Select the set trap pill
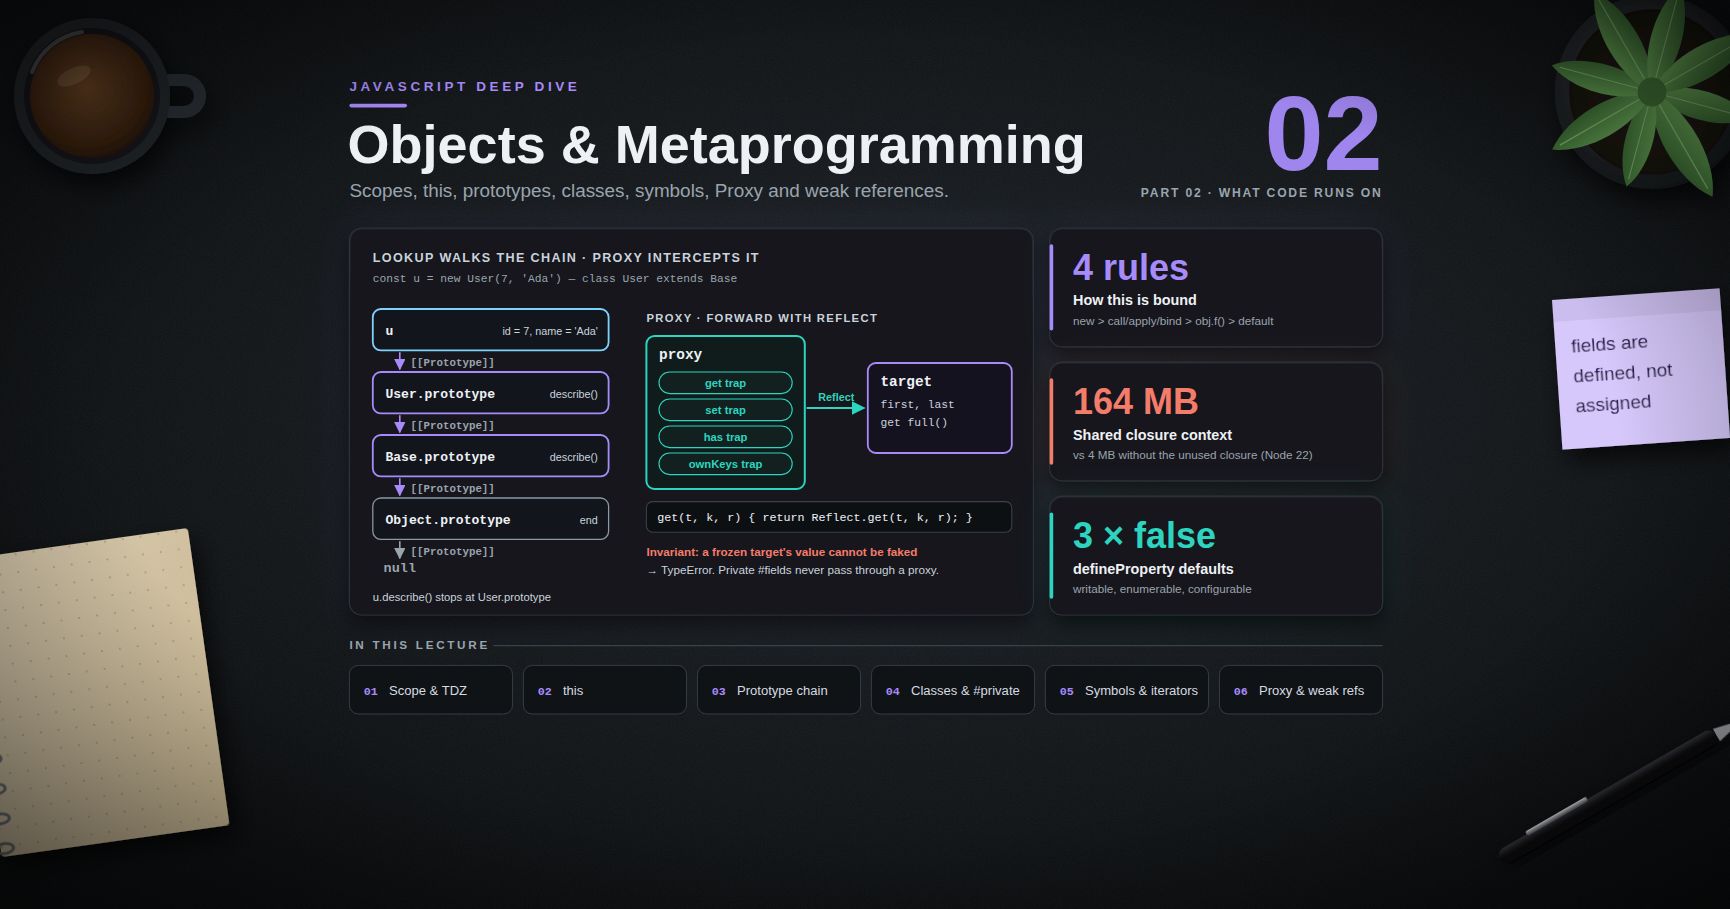Screen dimensions: 1730x909 tap(725, 410)
